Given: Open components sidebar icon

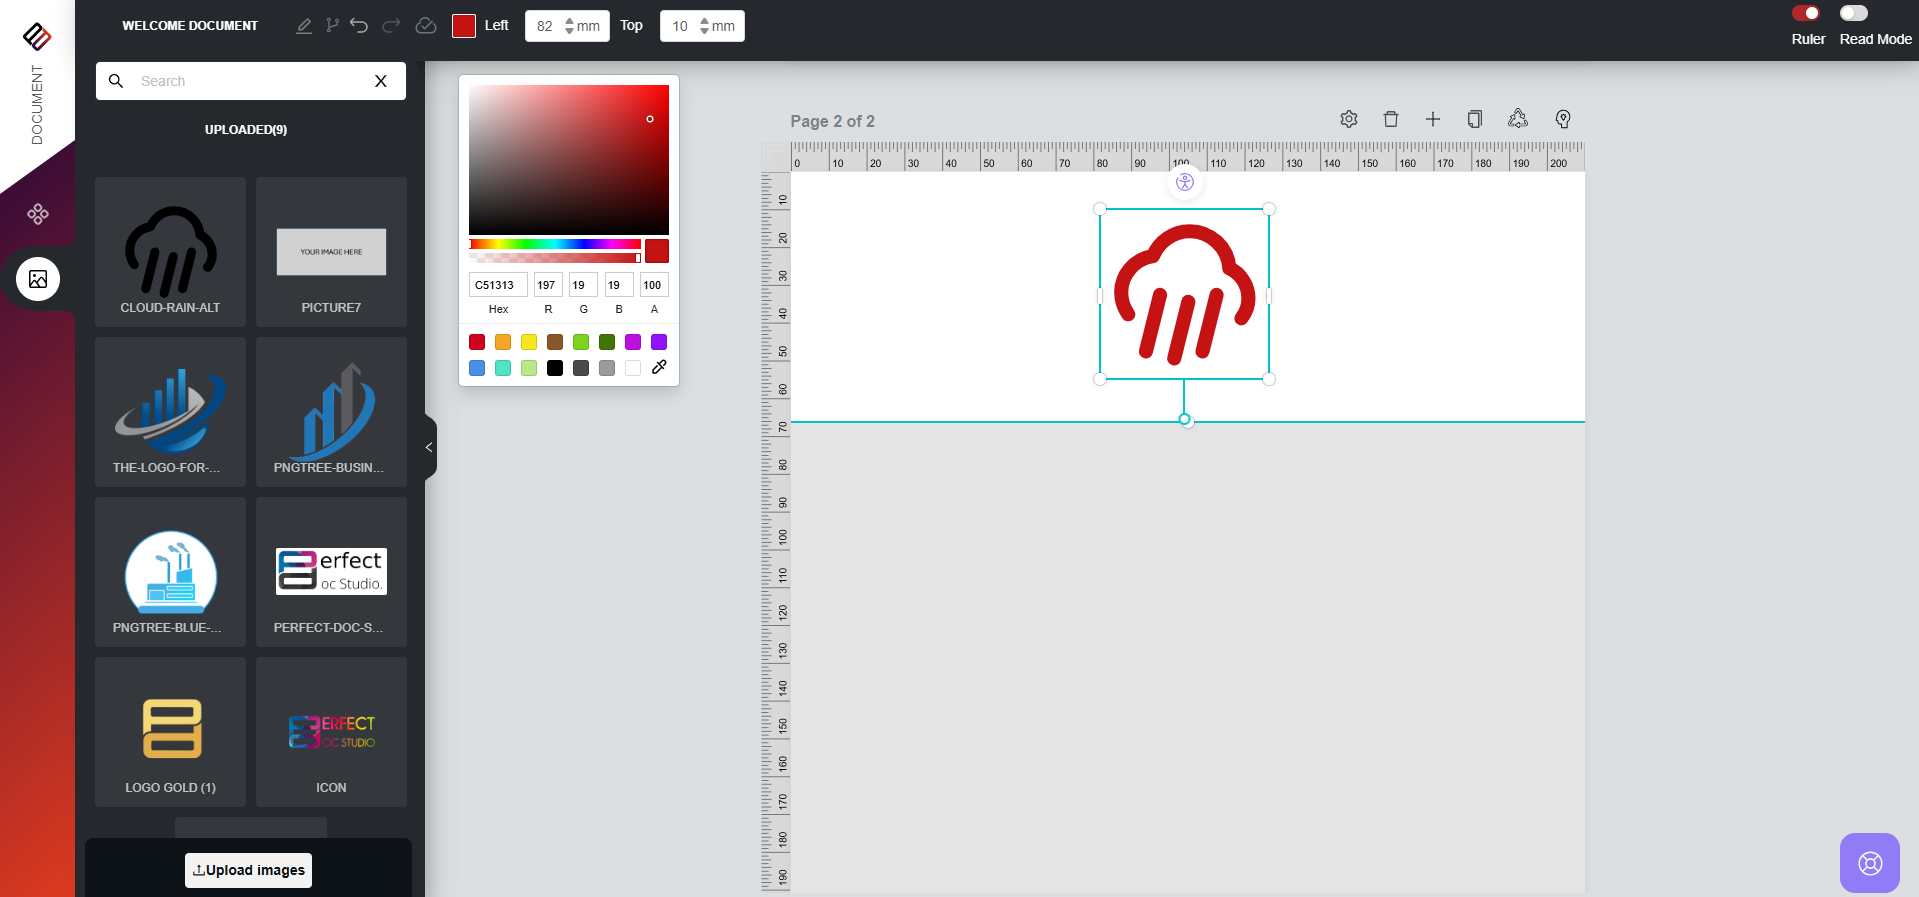Looking at the screenshot, I should [x=38, y=214].
